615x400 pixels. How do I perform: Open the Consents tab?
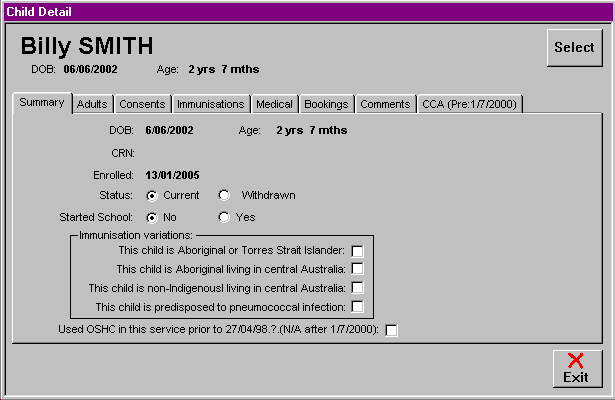(x=142, y=104)
